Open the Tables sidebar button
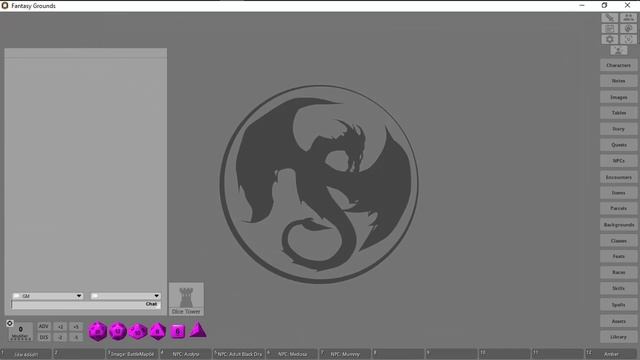 coord(618,113)
